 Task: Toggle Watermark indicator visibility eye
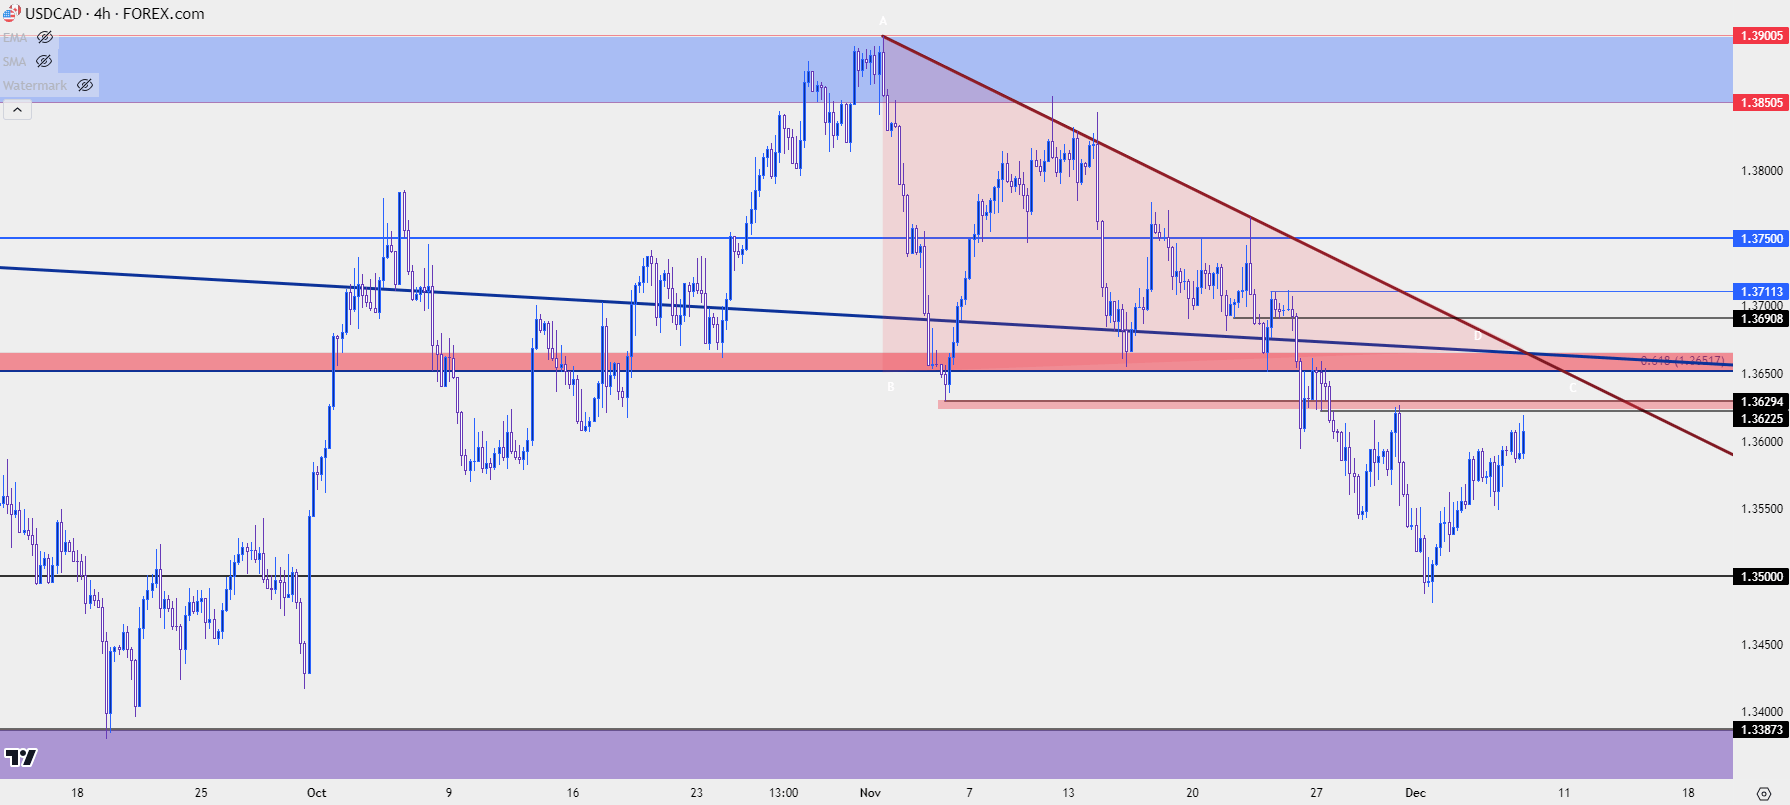pyautogui.click(x=85, y=85)
